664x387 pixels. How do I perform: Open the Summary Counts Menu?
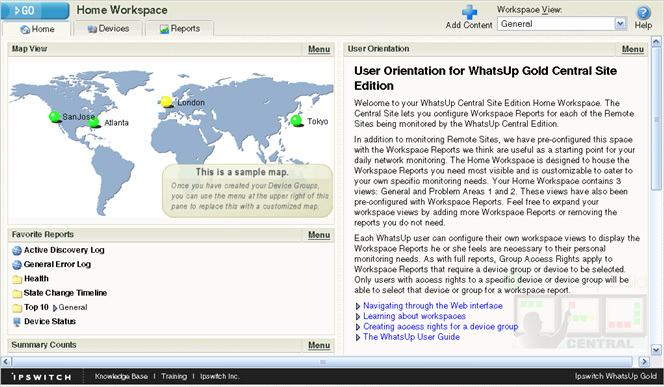coord(319,345)
